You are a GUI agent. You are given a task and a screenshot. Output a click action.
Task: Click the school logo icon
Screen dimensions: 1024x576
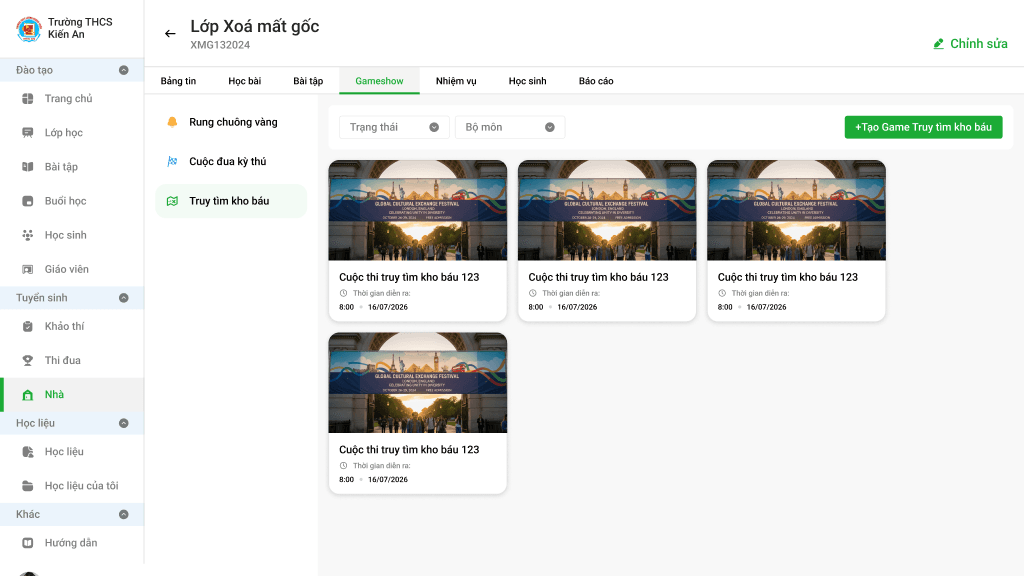coord(28,29)
